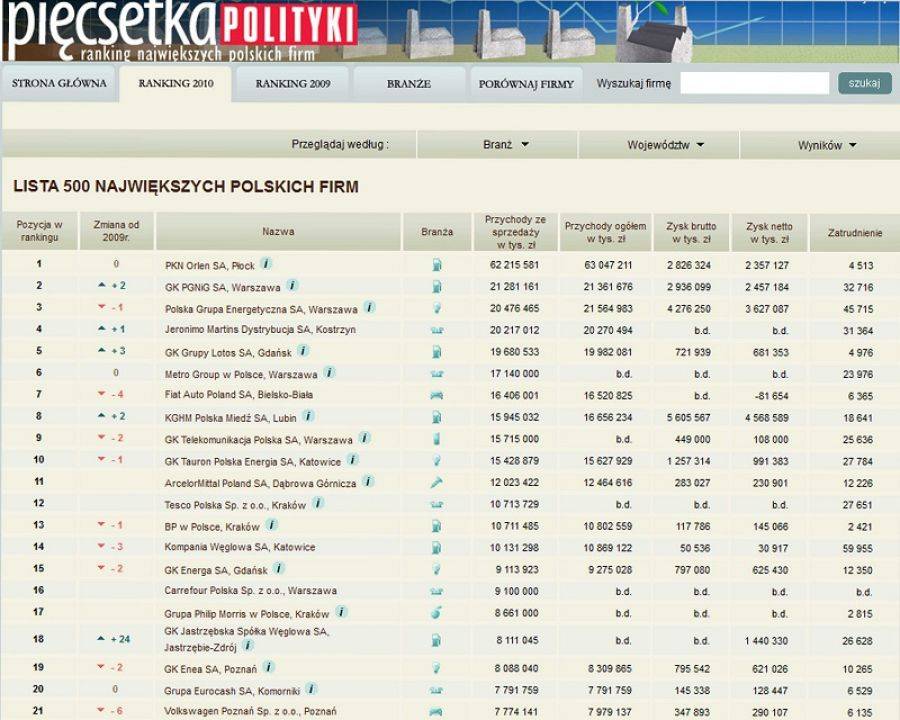Click sales value 62 215 581
The width and height of the screenshot is (900, 720).
pos(515,265)
